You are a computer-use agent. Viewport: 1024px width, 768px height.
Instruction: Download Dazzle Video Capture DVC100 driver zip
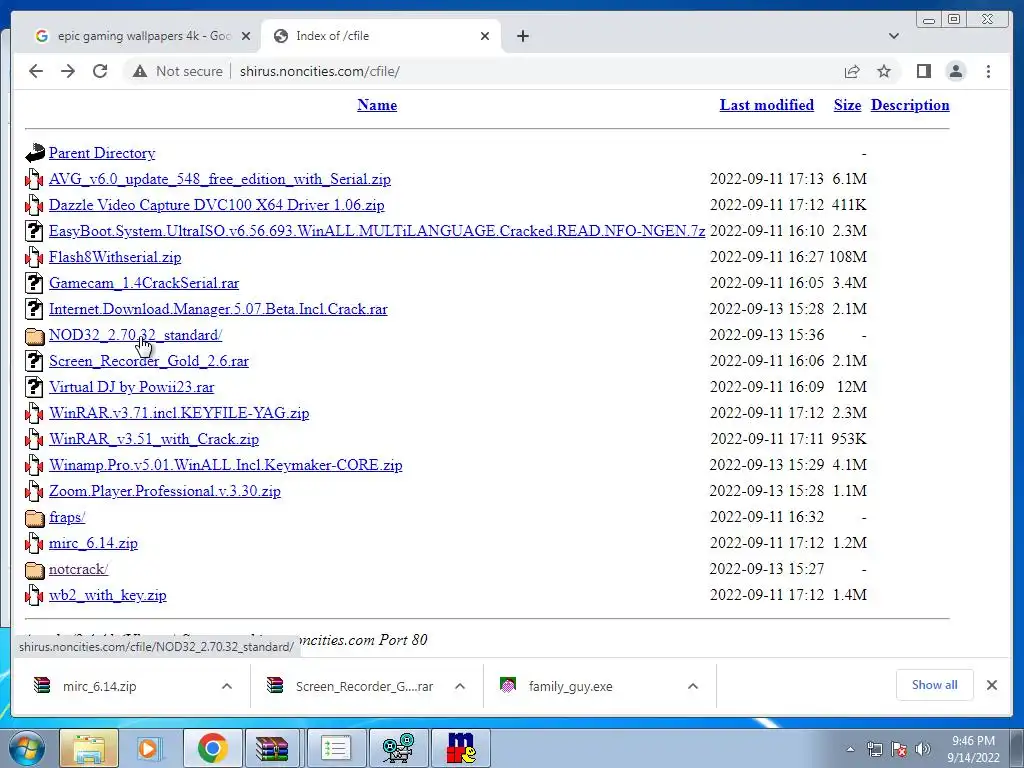click(x=216, y=205)
